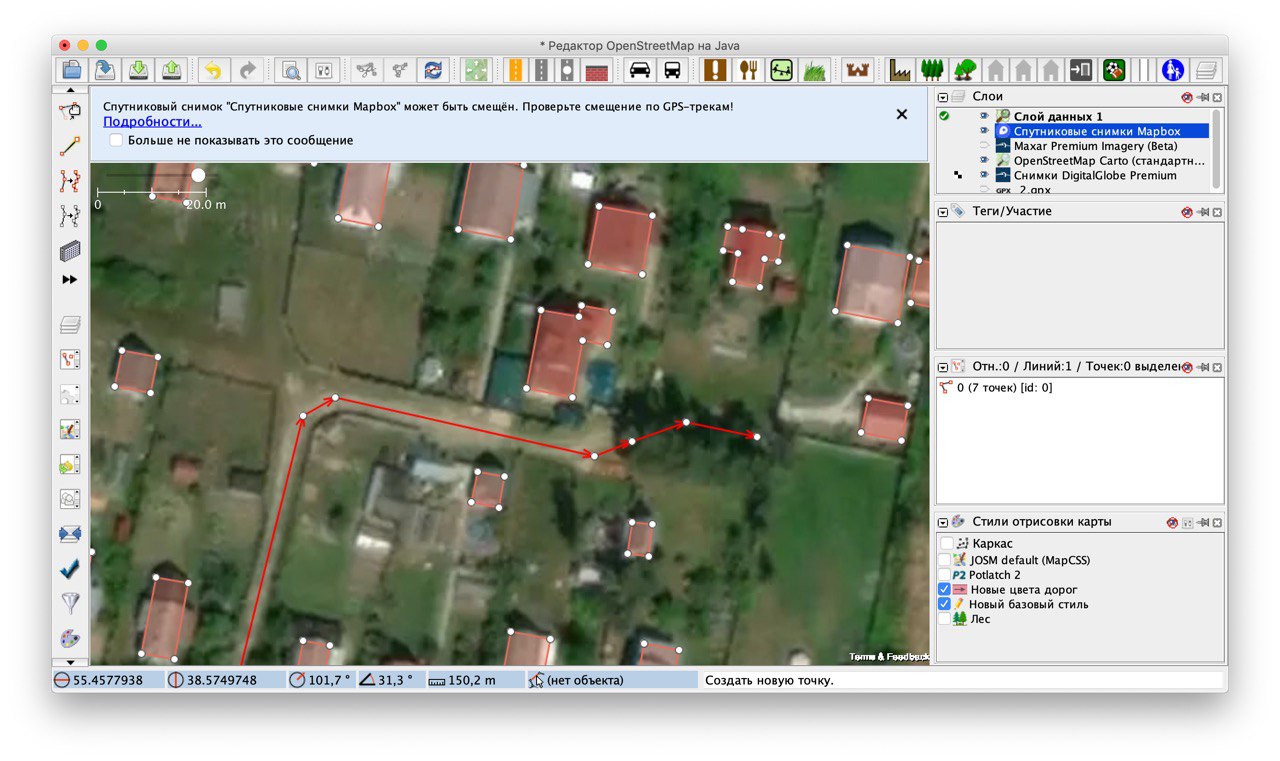This screenshot has height=761, width=1280.
Task: Click the scale slider handle on map
Action: pyautogui.click(x=198, y=175)
